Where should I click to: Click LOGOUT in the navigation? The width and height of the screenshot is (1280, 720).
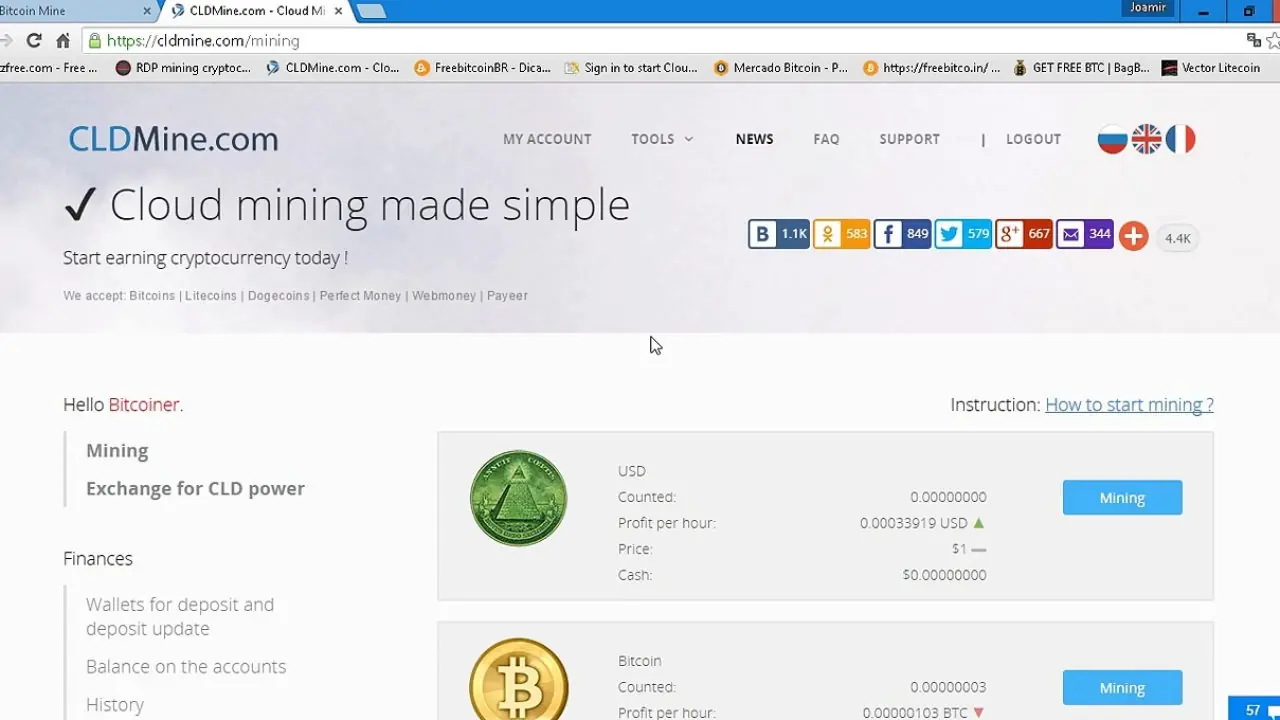coord(1033,139)
